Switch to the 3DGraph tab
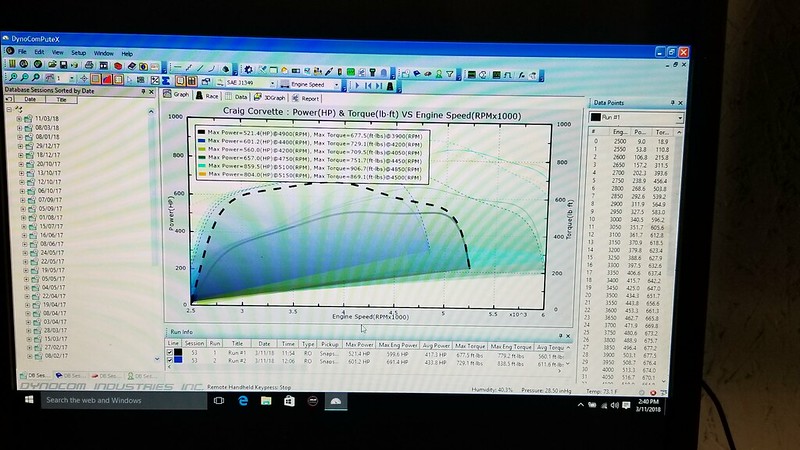The image size is (800, 450). click(269, 98)
